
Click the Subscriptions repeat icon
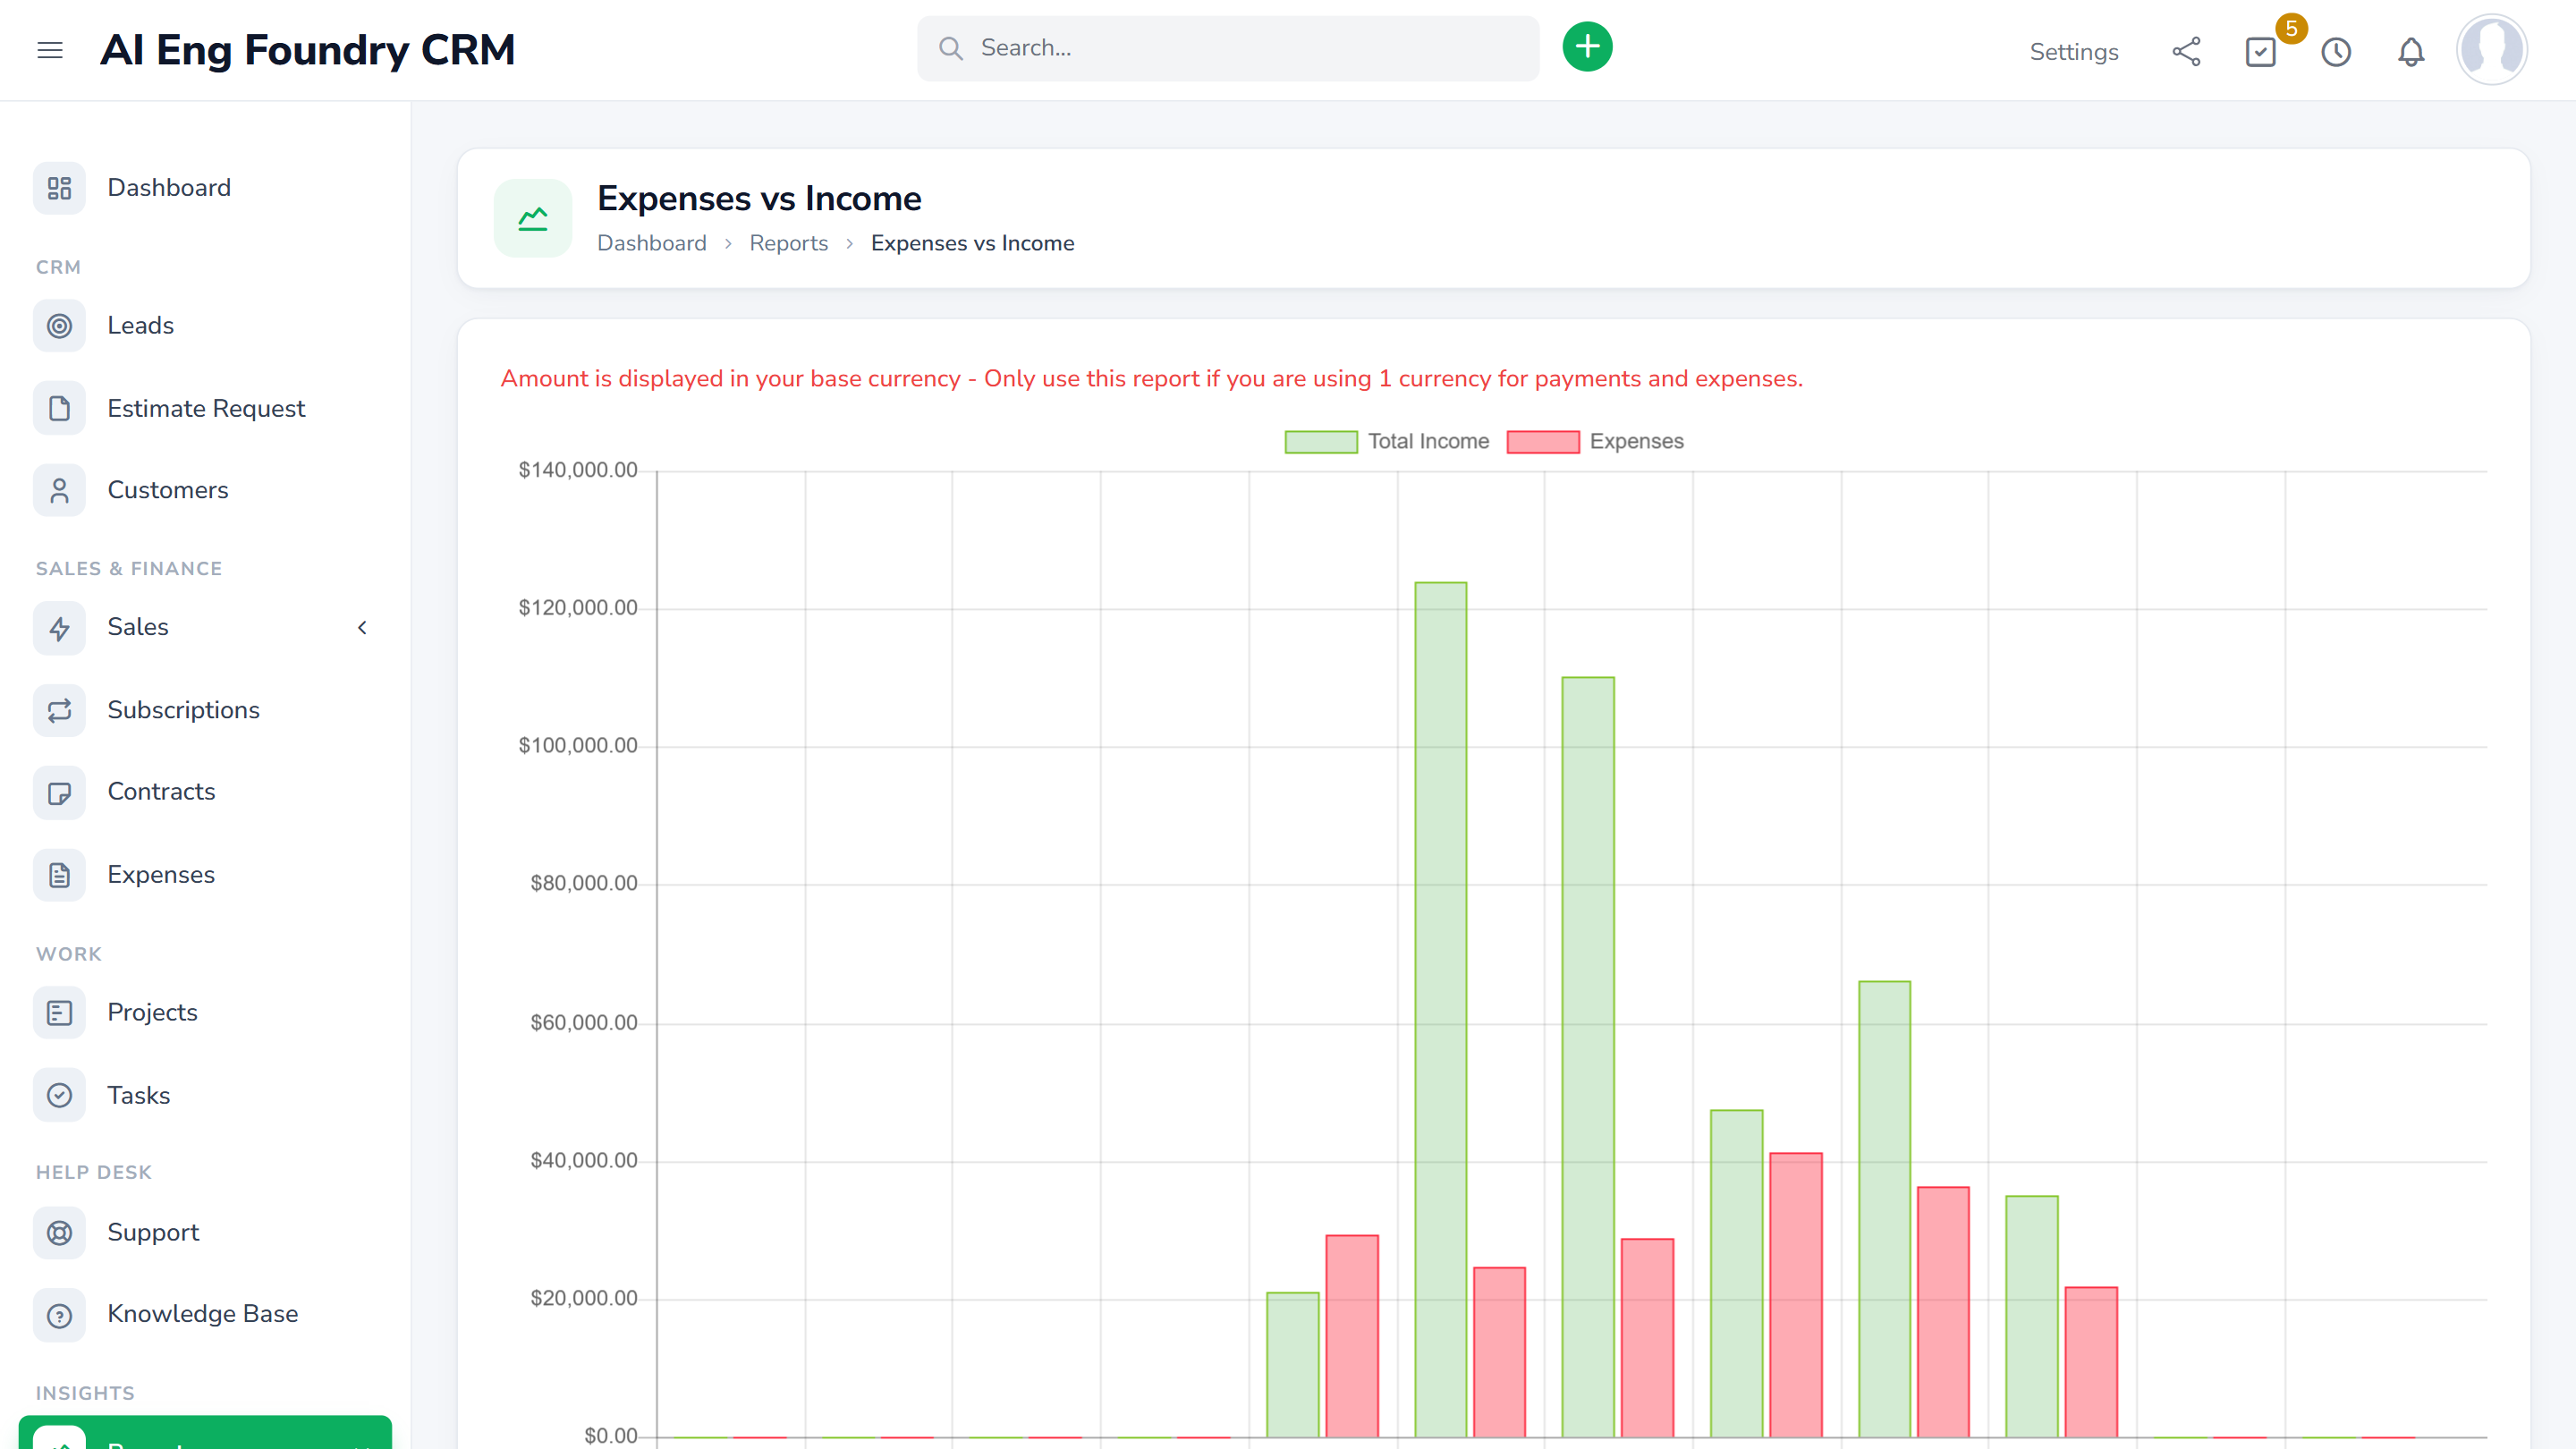(59, 710)
